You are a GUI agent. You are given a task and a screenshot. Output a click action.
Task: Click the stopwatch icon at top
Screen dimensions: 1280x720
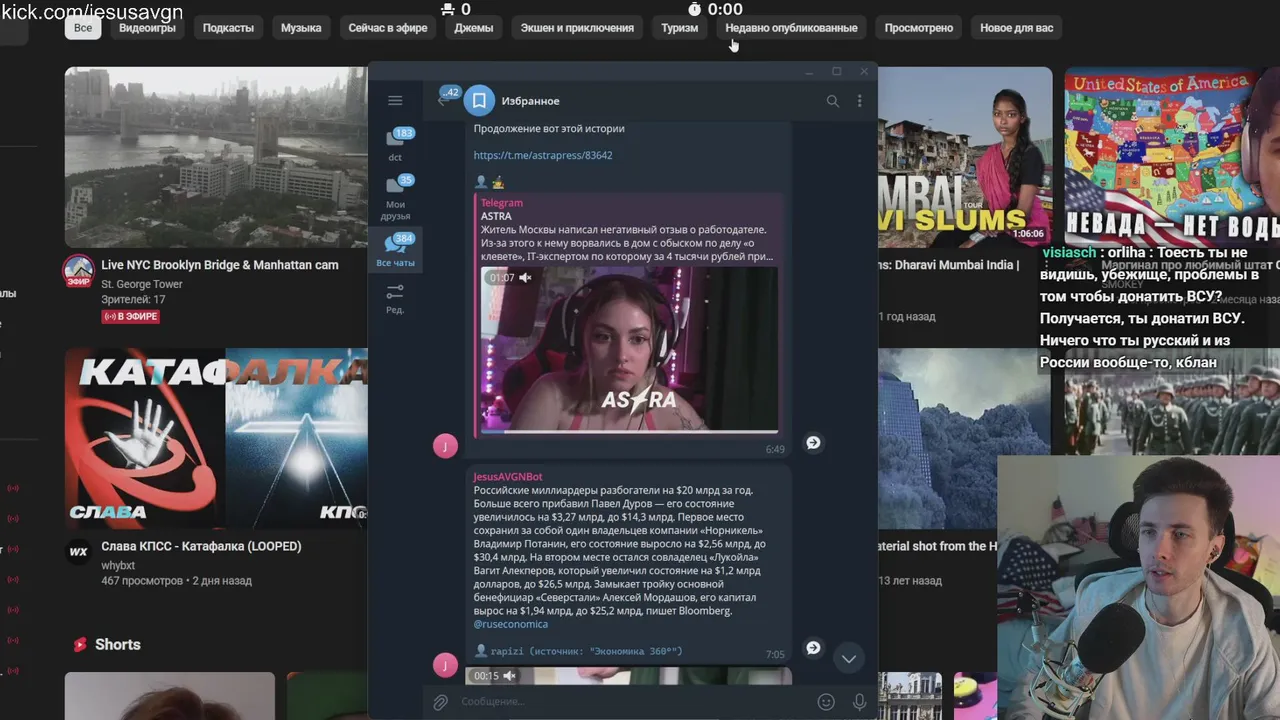pos(695,9)
